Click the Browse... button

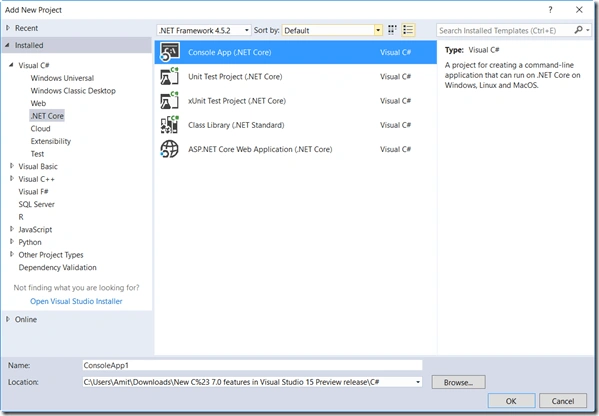coord(458,382)
